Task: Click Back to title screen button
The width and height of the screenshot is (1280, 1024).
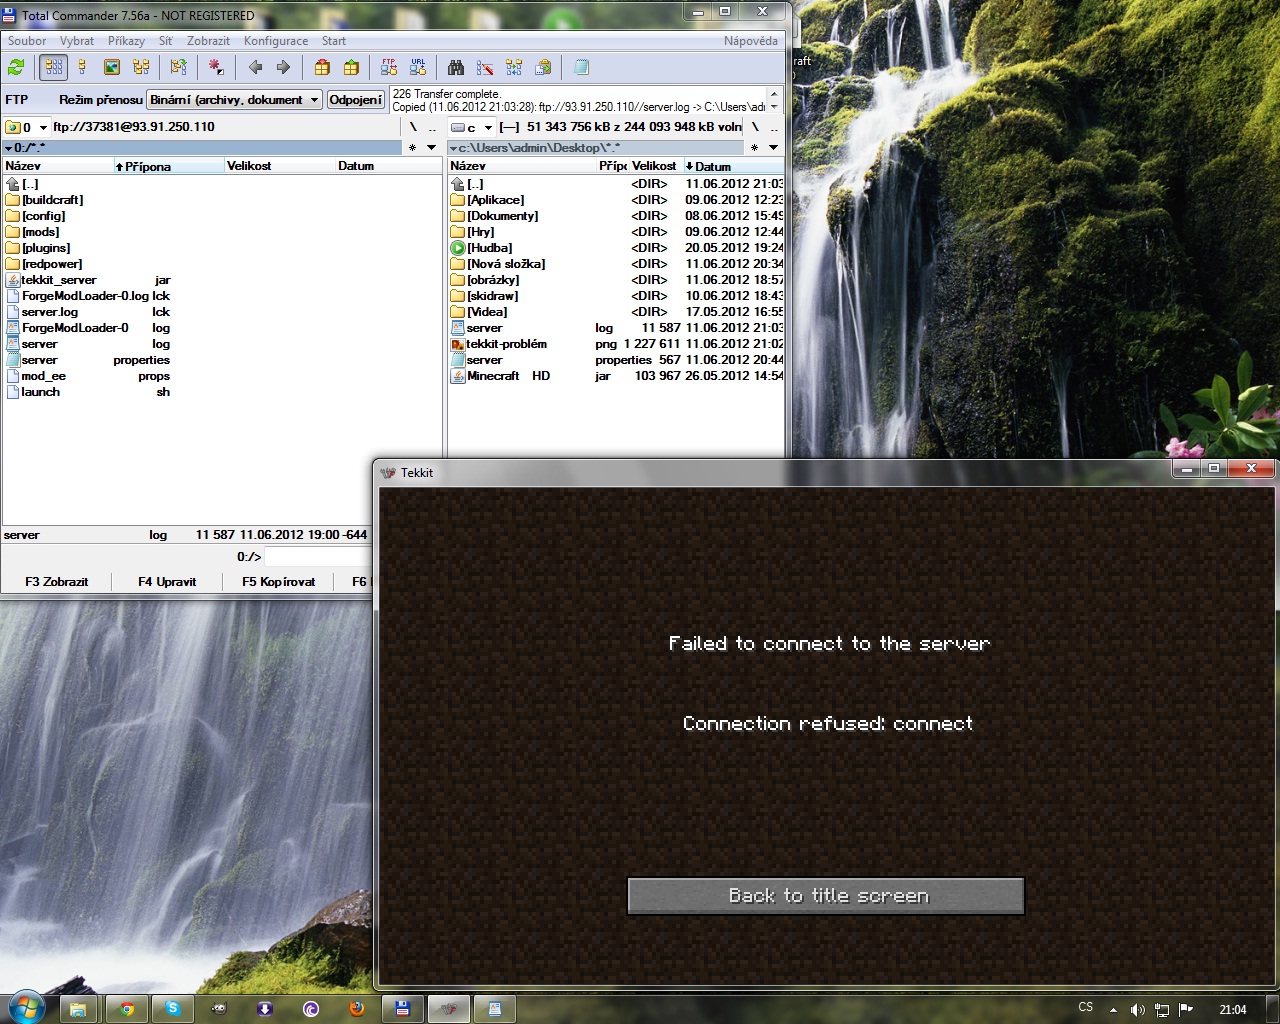Action: 826,896
